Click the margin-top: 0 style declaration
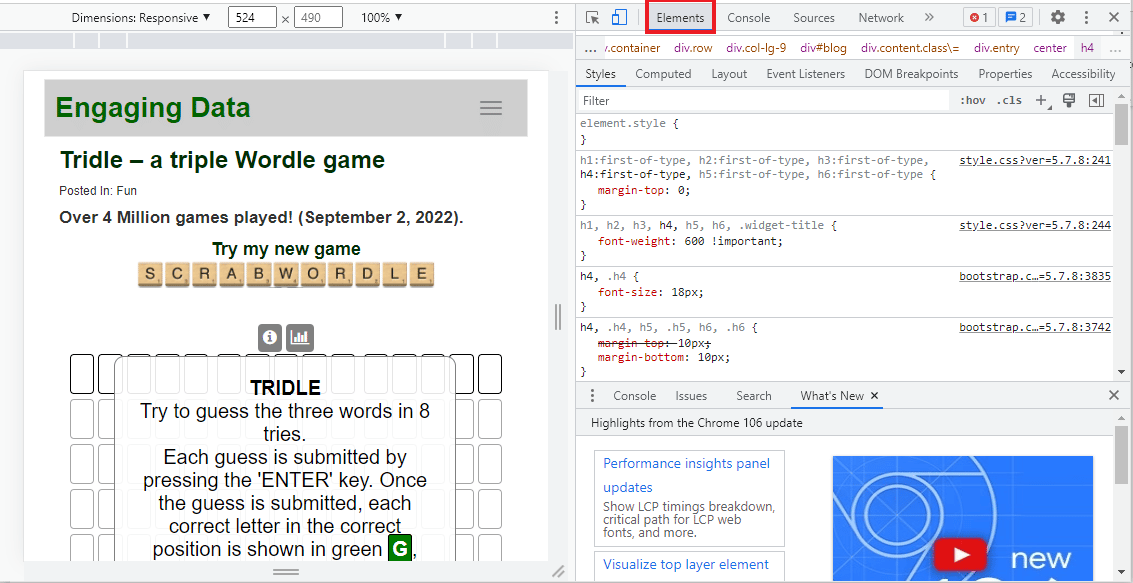Viewport: 1133px width, 583px height. point(645,191)
